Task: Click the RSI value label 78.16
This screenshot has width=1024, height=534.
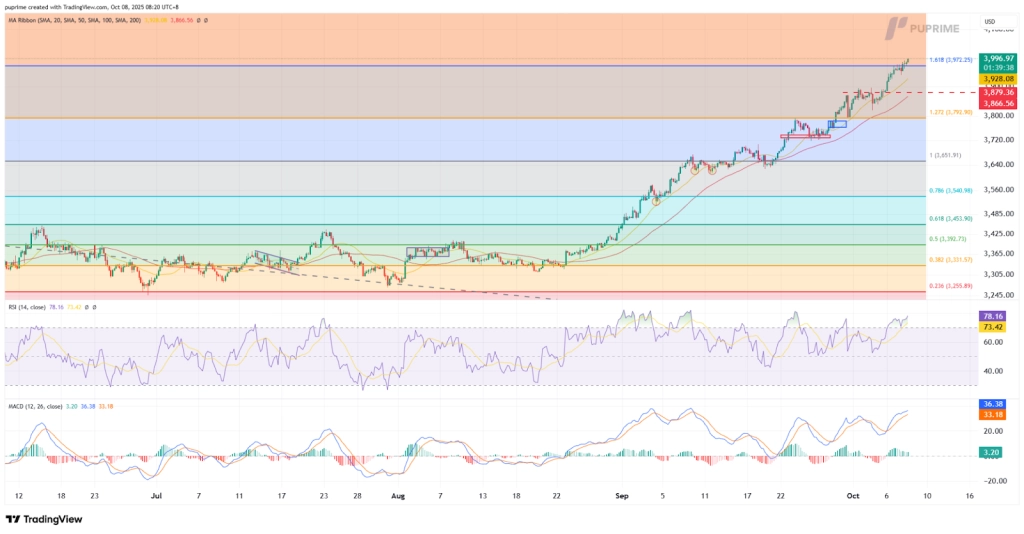Action: (998, 316)
